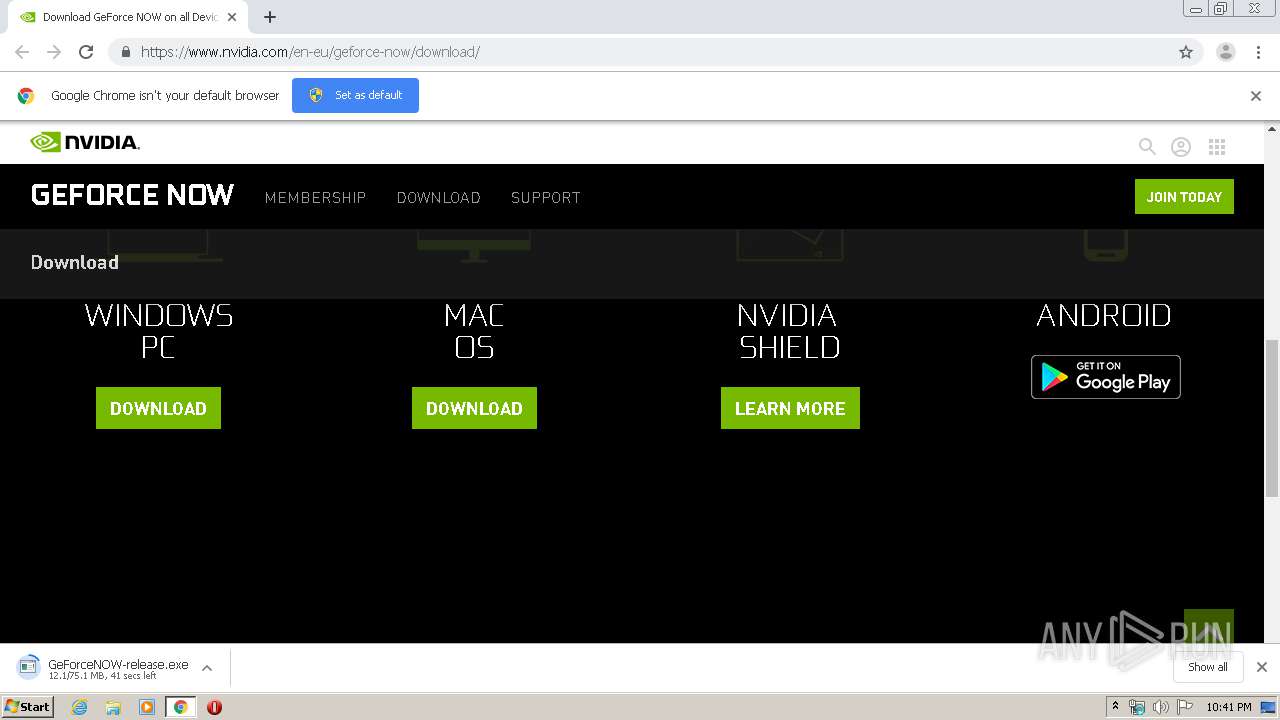Click the GEFORCE NOW title link
Image resolution: width=1280 pixels, height=720 pixels.
(132, 195)
